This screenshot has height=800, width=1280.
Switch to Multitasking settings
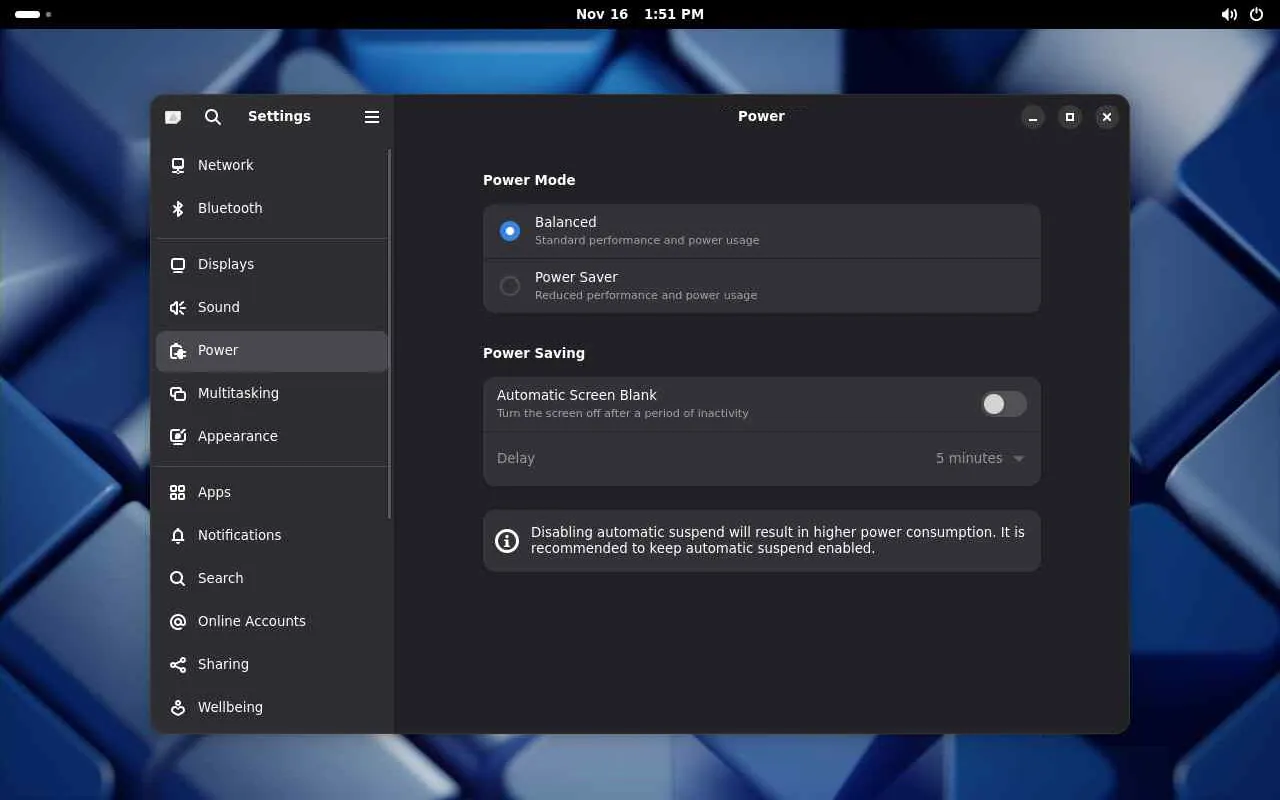click(272, 393)
